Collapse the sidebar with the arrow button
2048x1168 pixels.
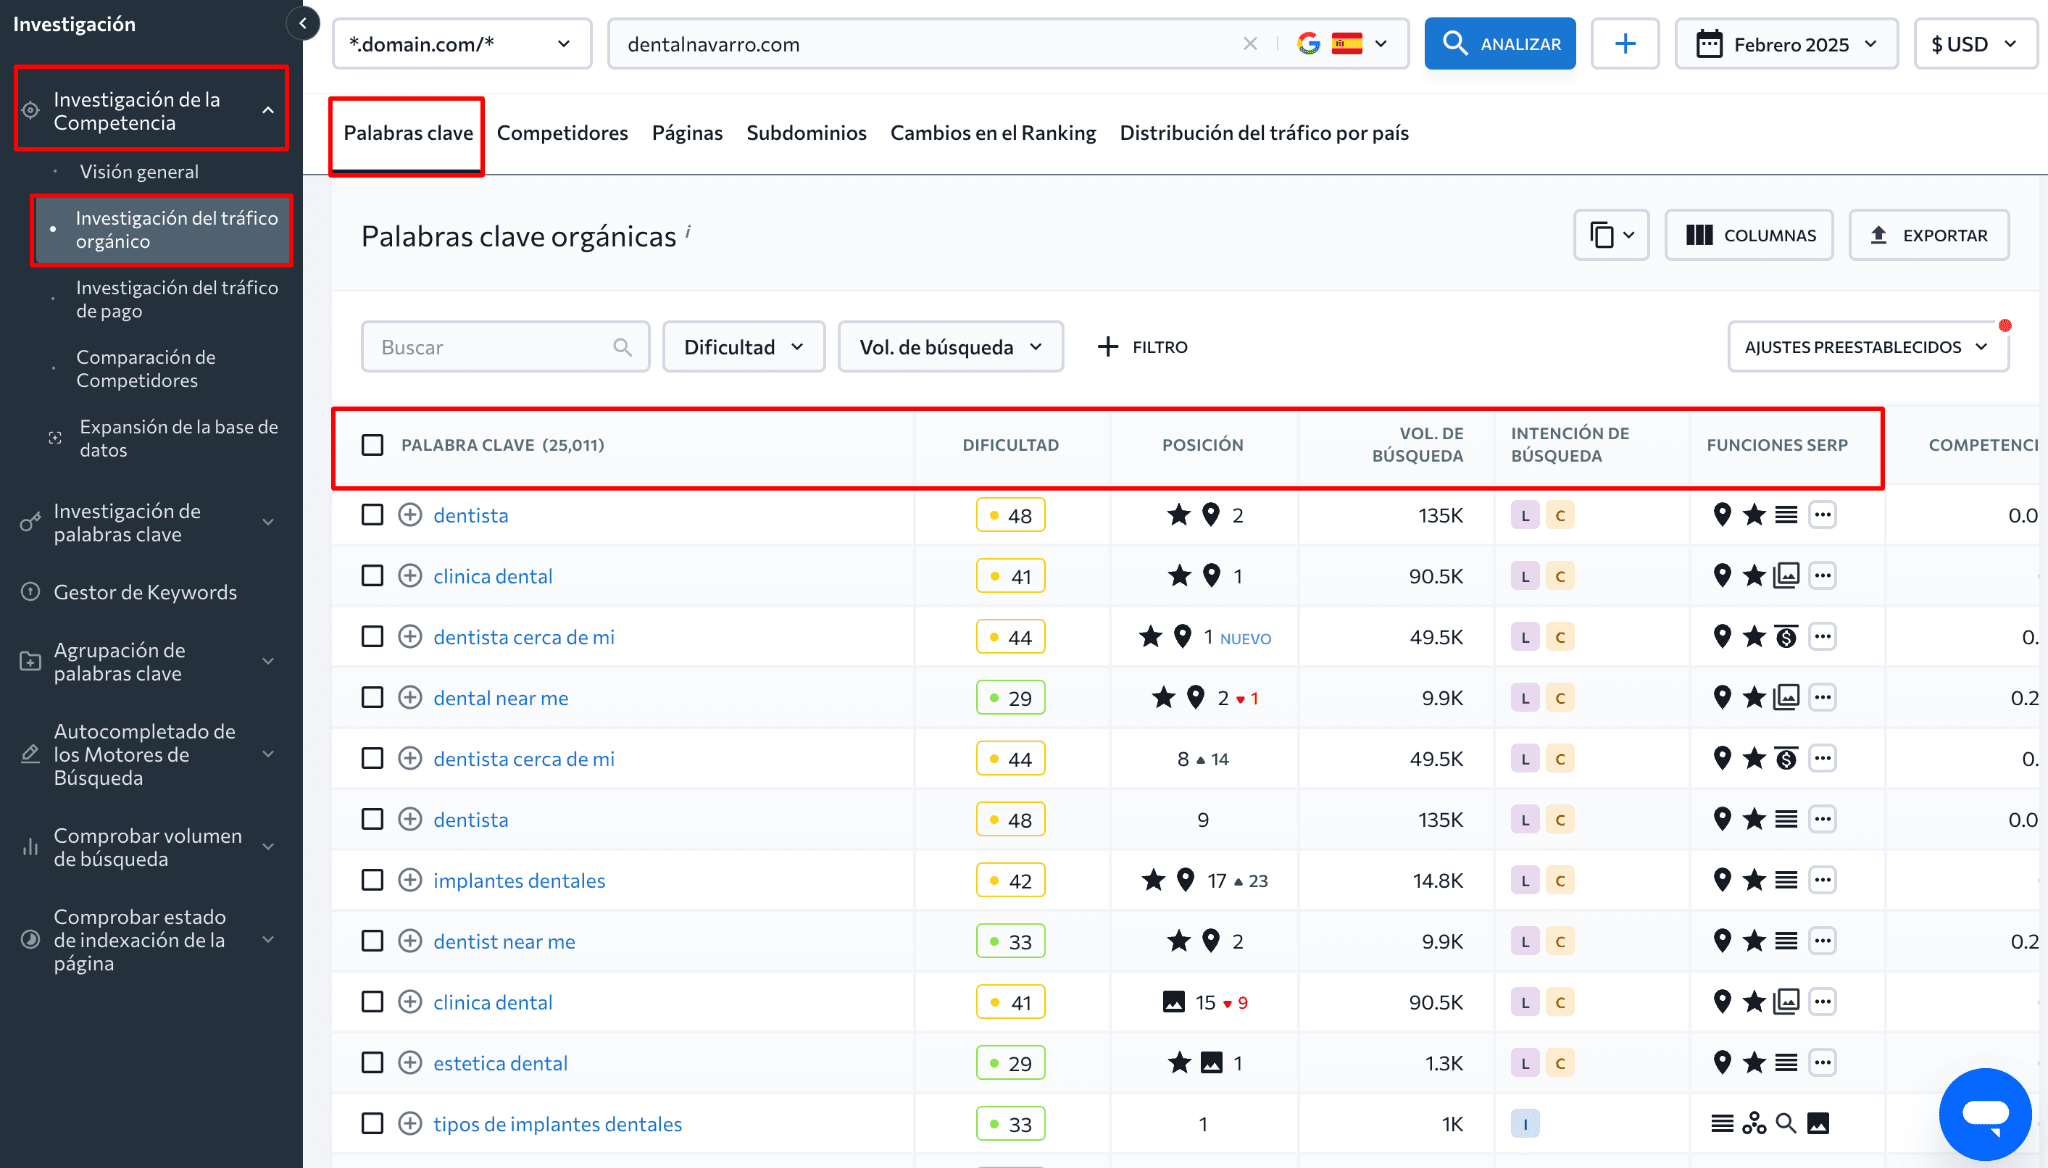tap(302, 23)
